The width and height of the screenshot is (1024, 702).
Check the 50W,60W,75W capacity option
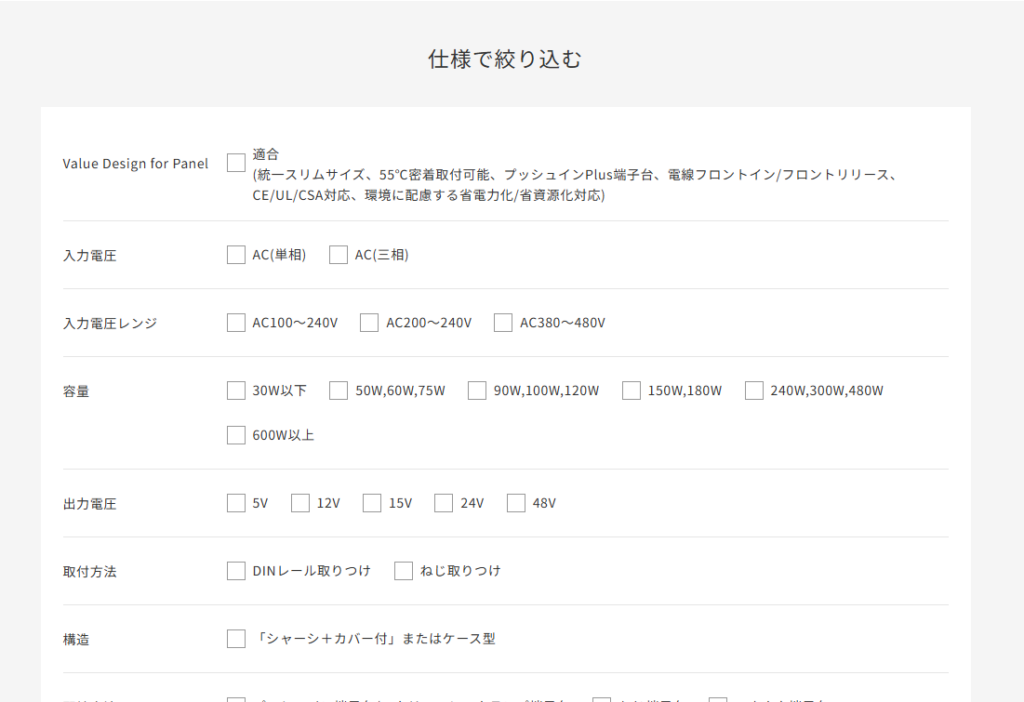[338, 391]
